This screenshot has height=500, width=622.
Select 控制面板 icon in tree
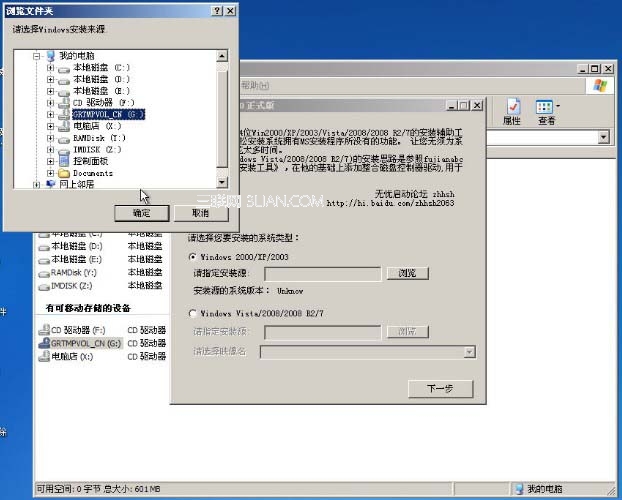(63, 161)
